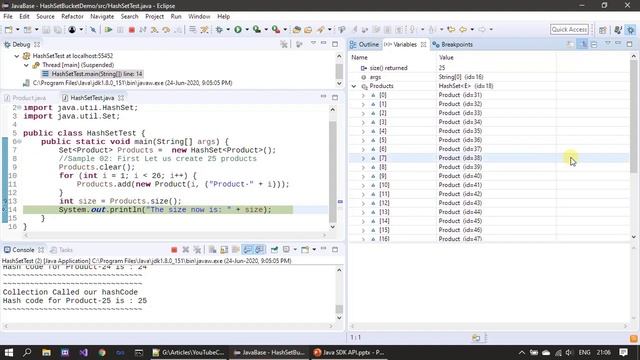Click the Console Terminate red square
Image resolution: width=640 pixels, height=360 pixels.
point(174,249)
